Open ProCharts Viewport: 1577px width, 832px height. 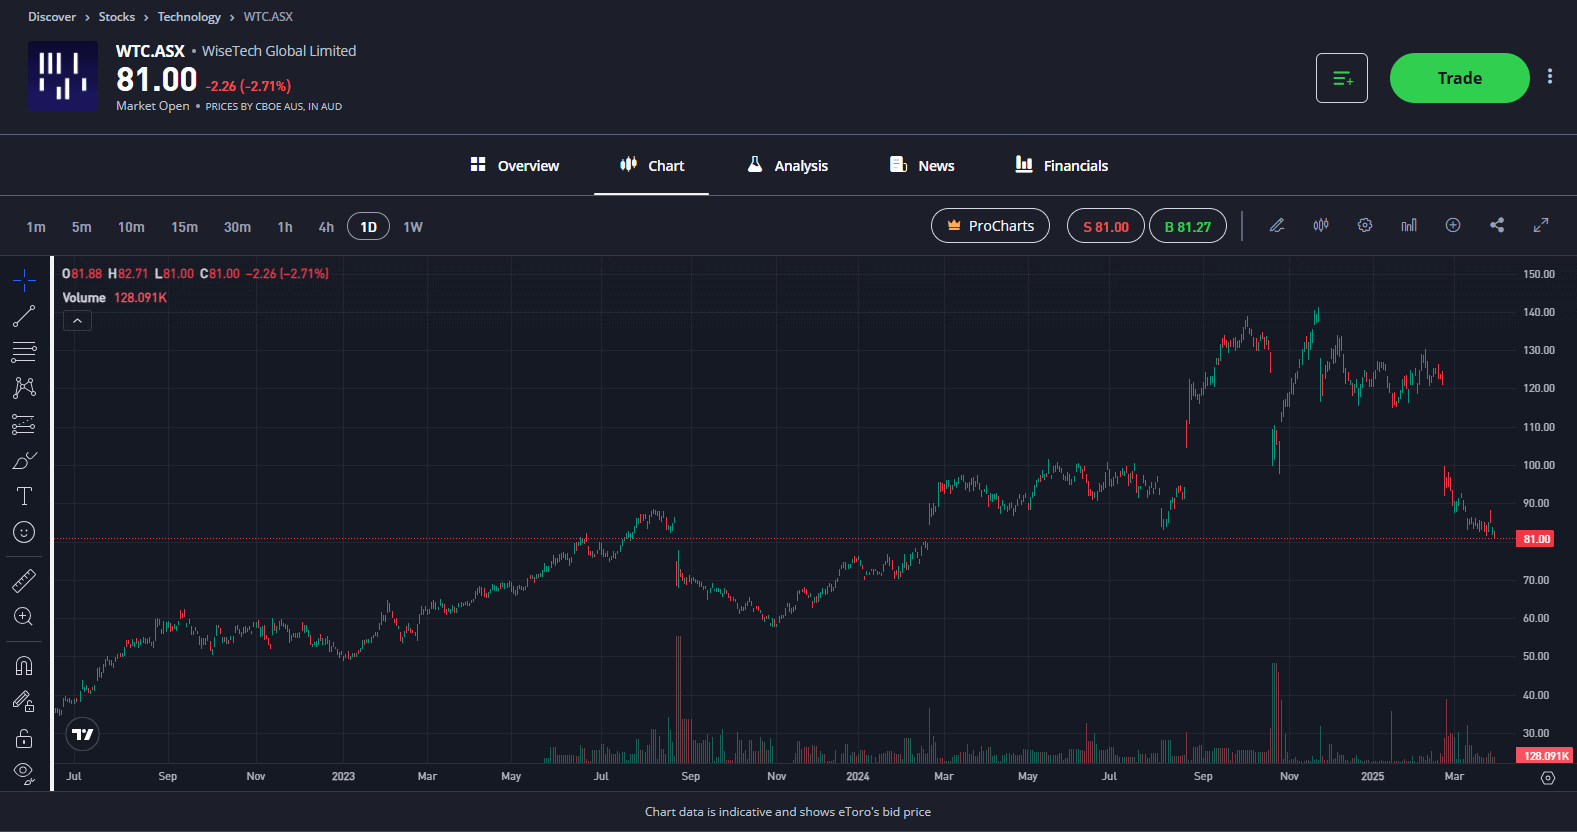click(990, 226)
